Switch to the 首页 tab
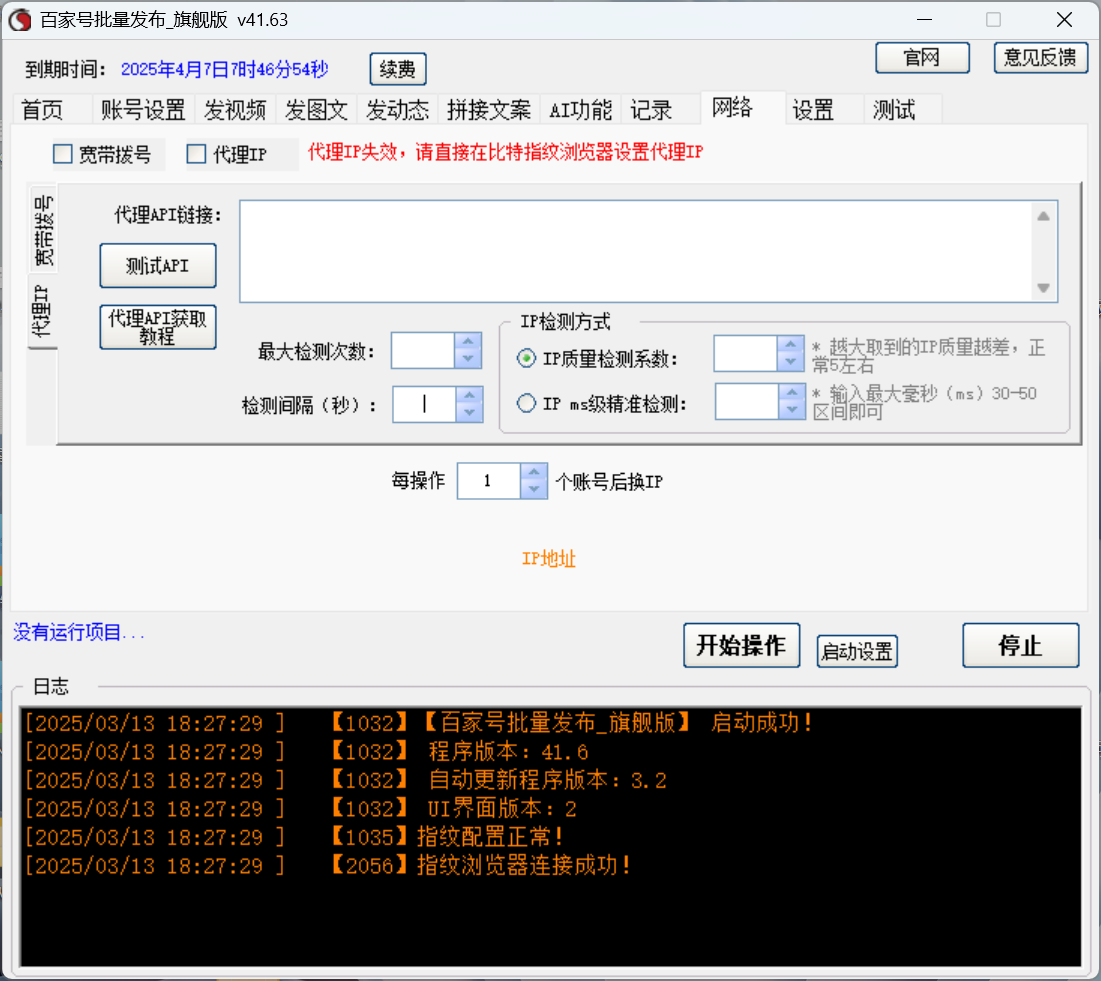1101x981 pixels. 43,110
